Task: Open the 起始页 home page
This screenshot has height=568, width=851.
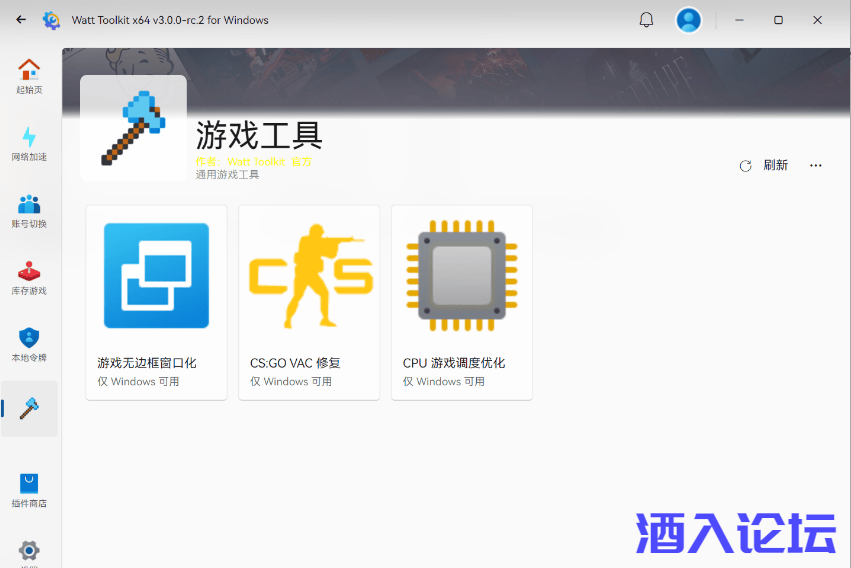Action: [29, 76]
